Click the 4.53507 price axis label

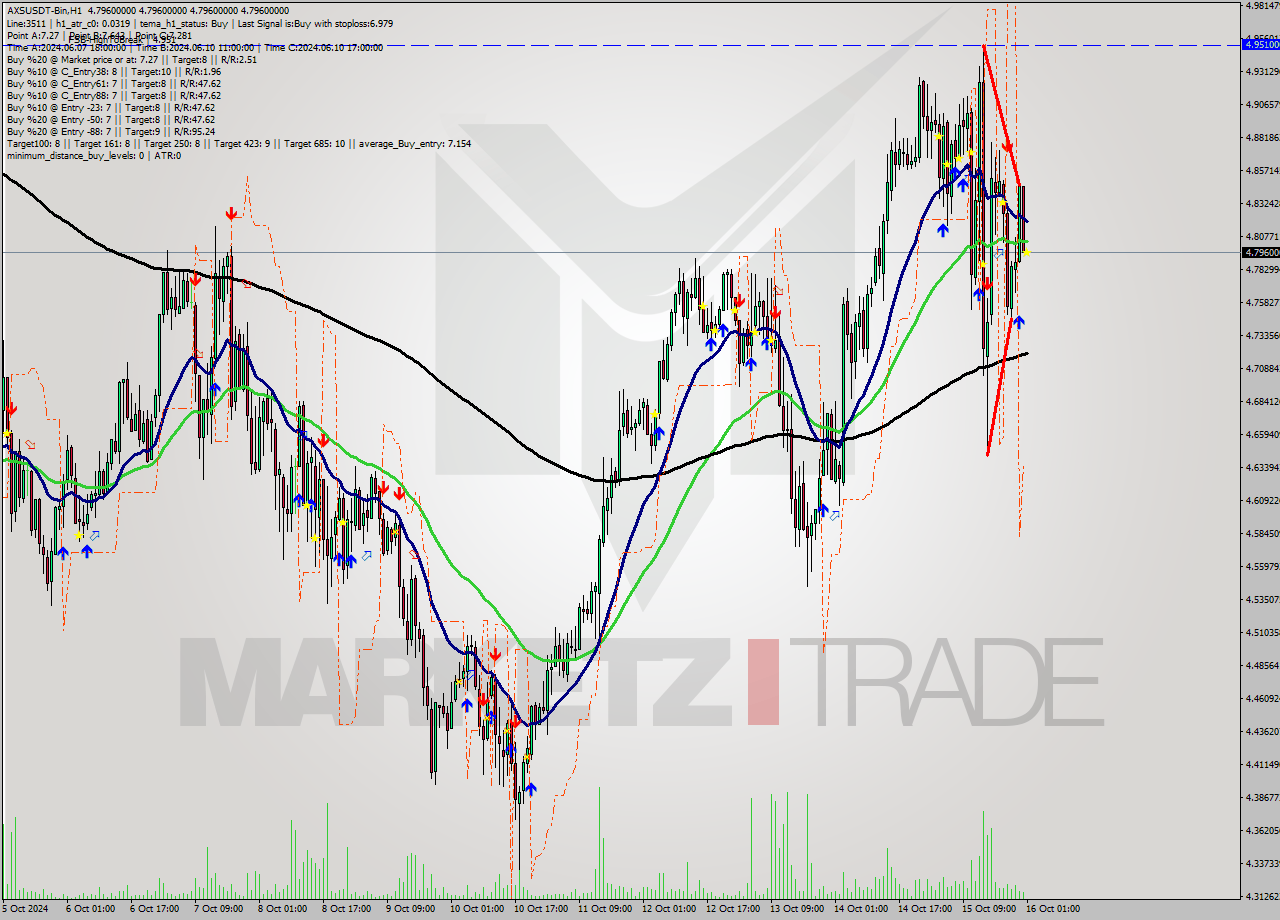click(1262, 600)
